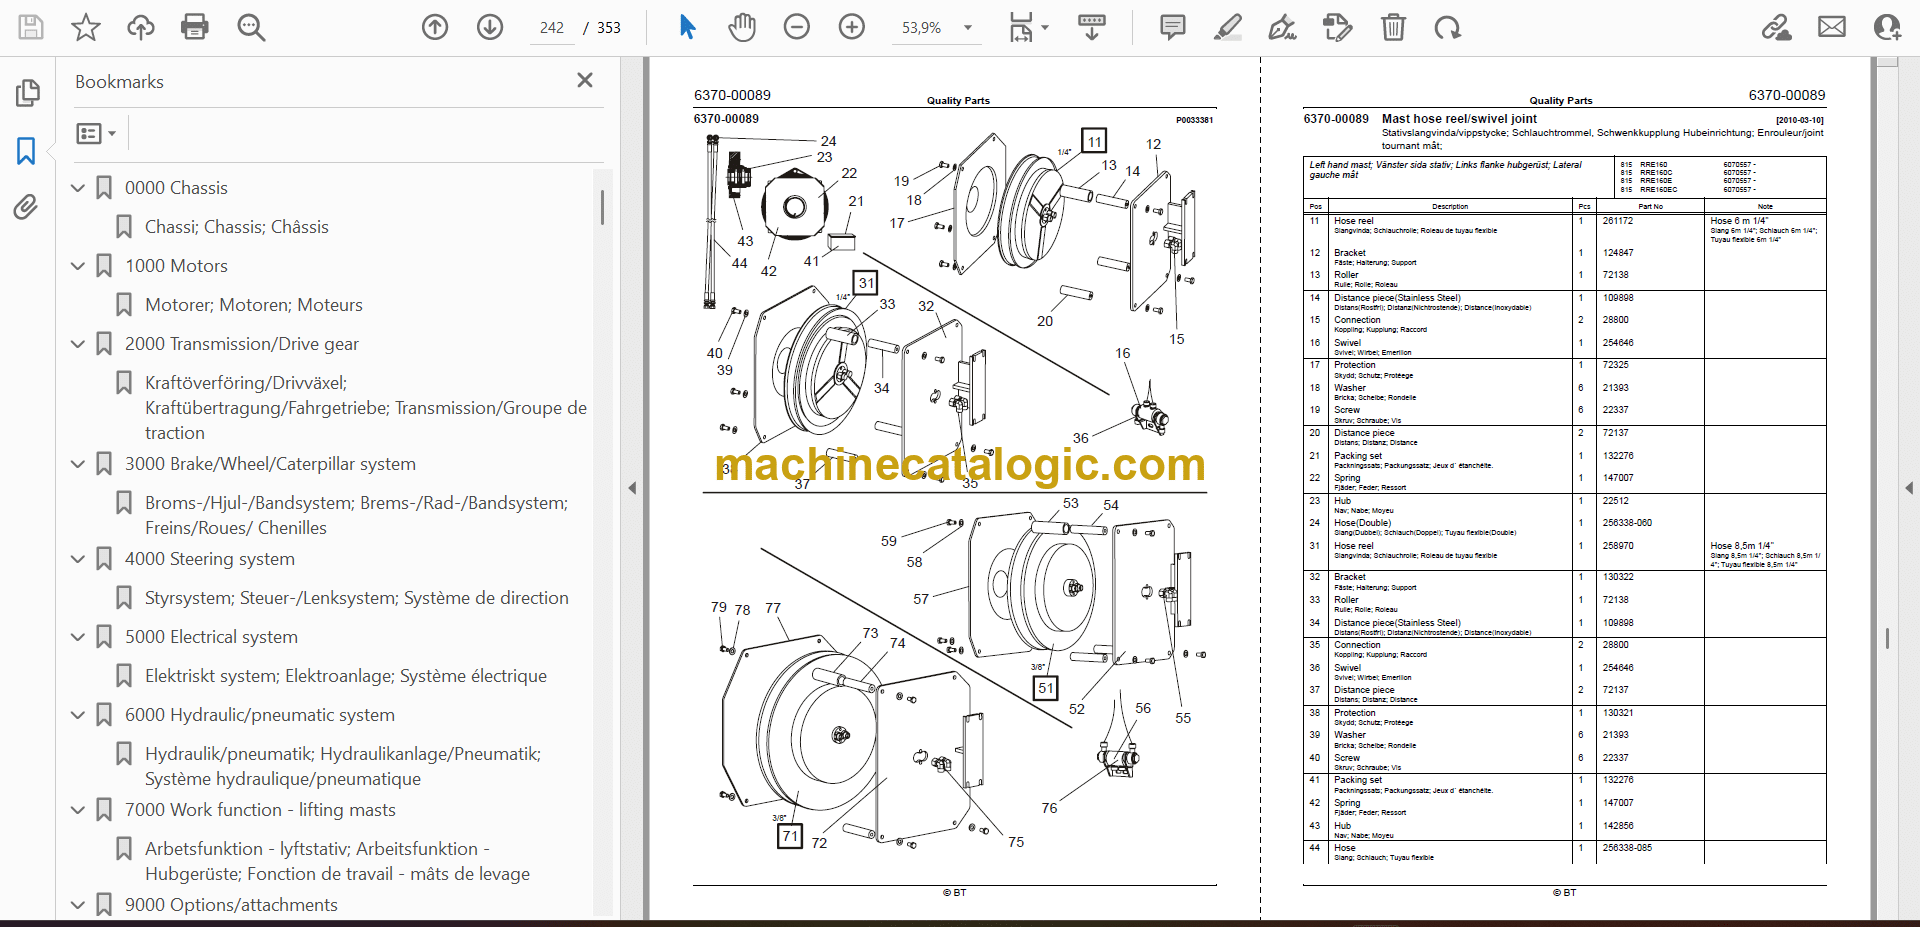Open 2000 Transmission/Drive gear bookmark

[242, 344]
